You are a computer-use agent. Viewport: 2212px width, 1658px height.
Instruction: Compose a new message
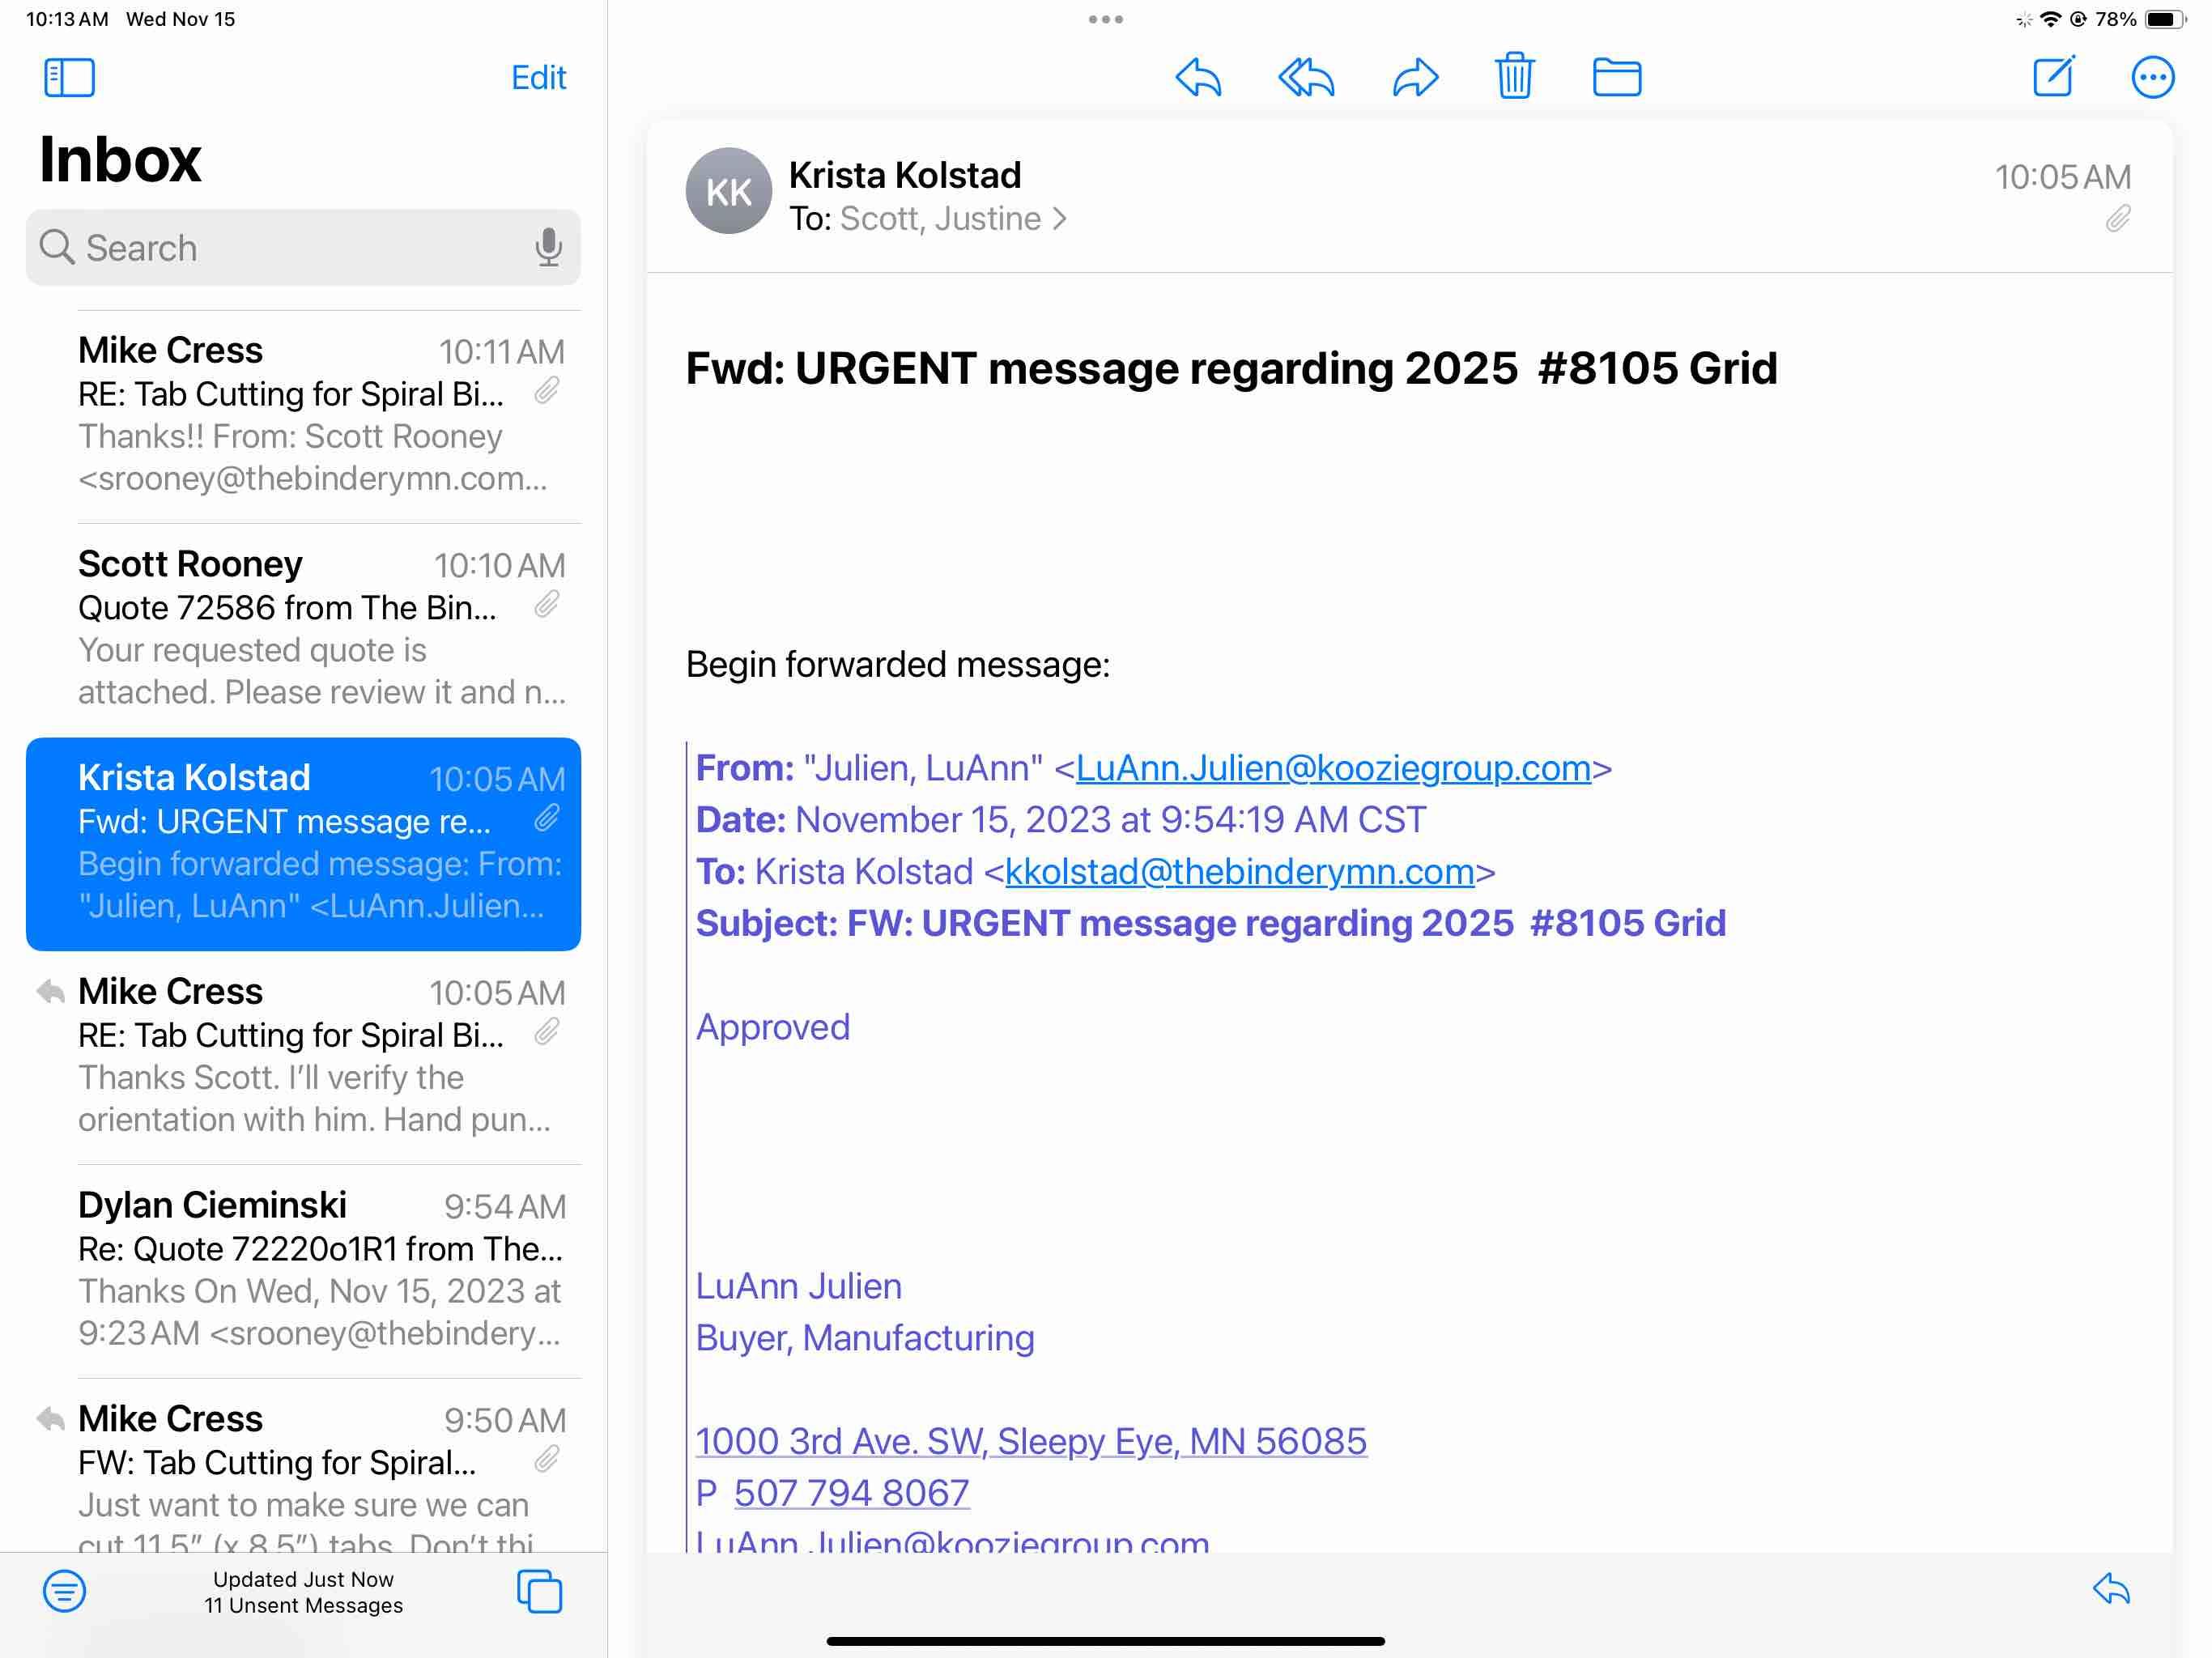click(2054, 76)
